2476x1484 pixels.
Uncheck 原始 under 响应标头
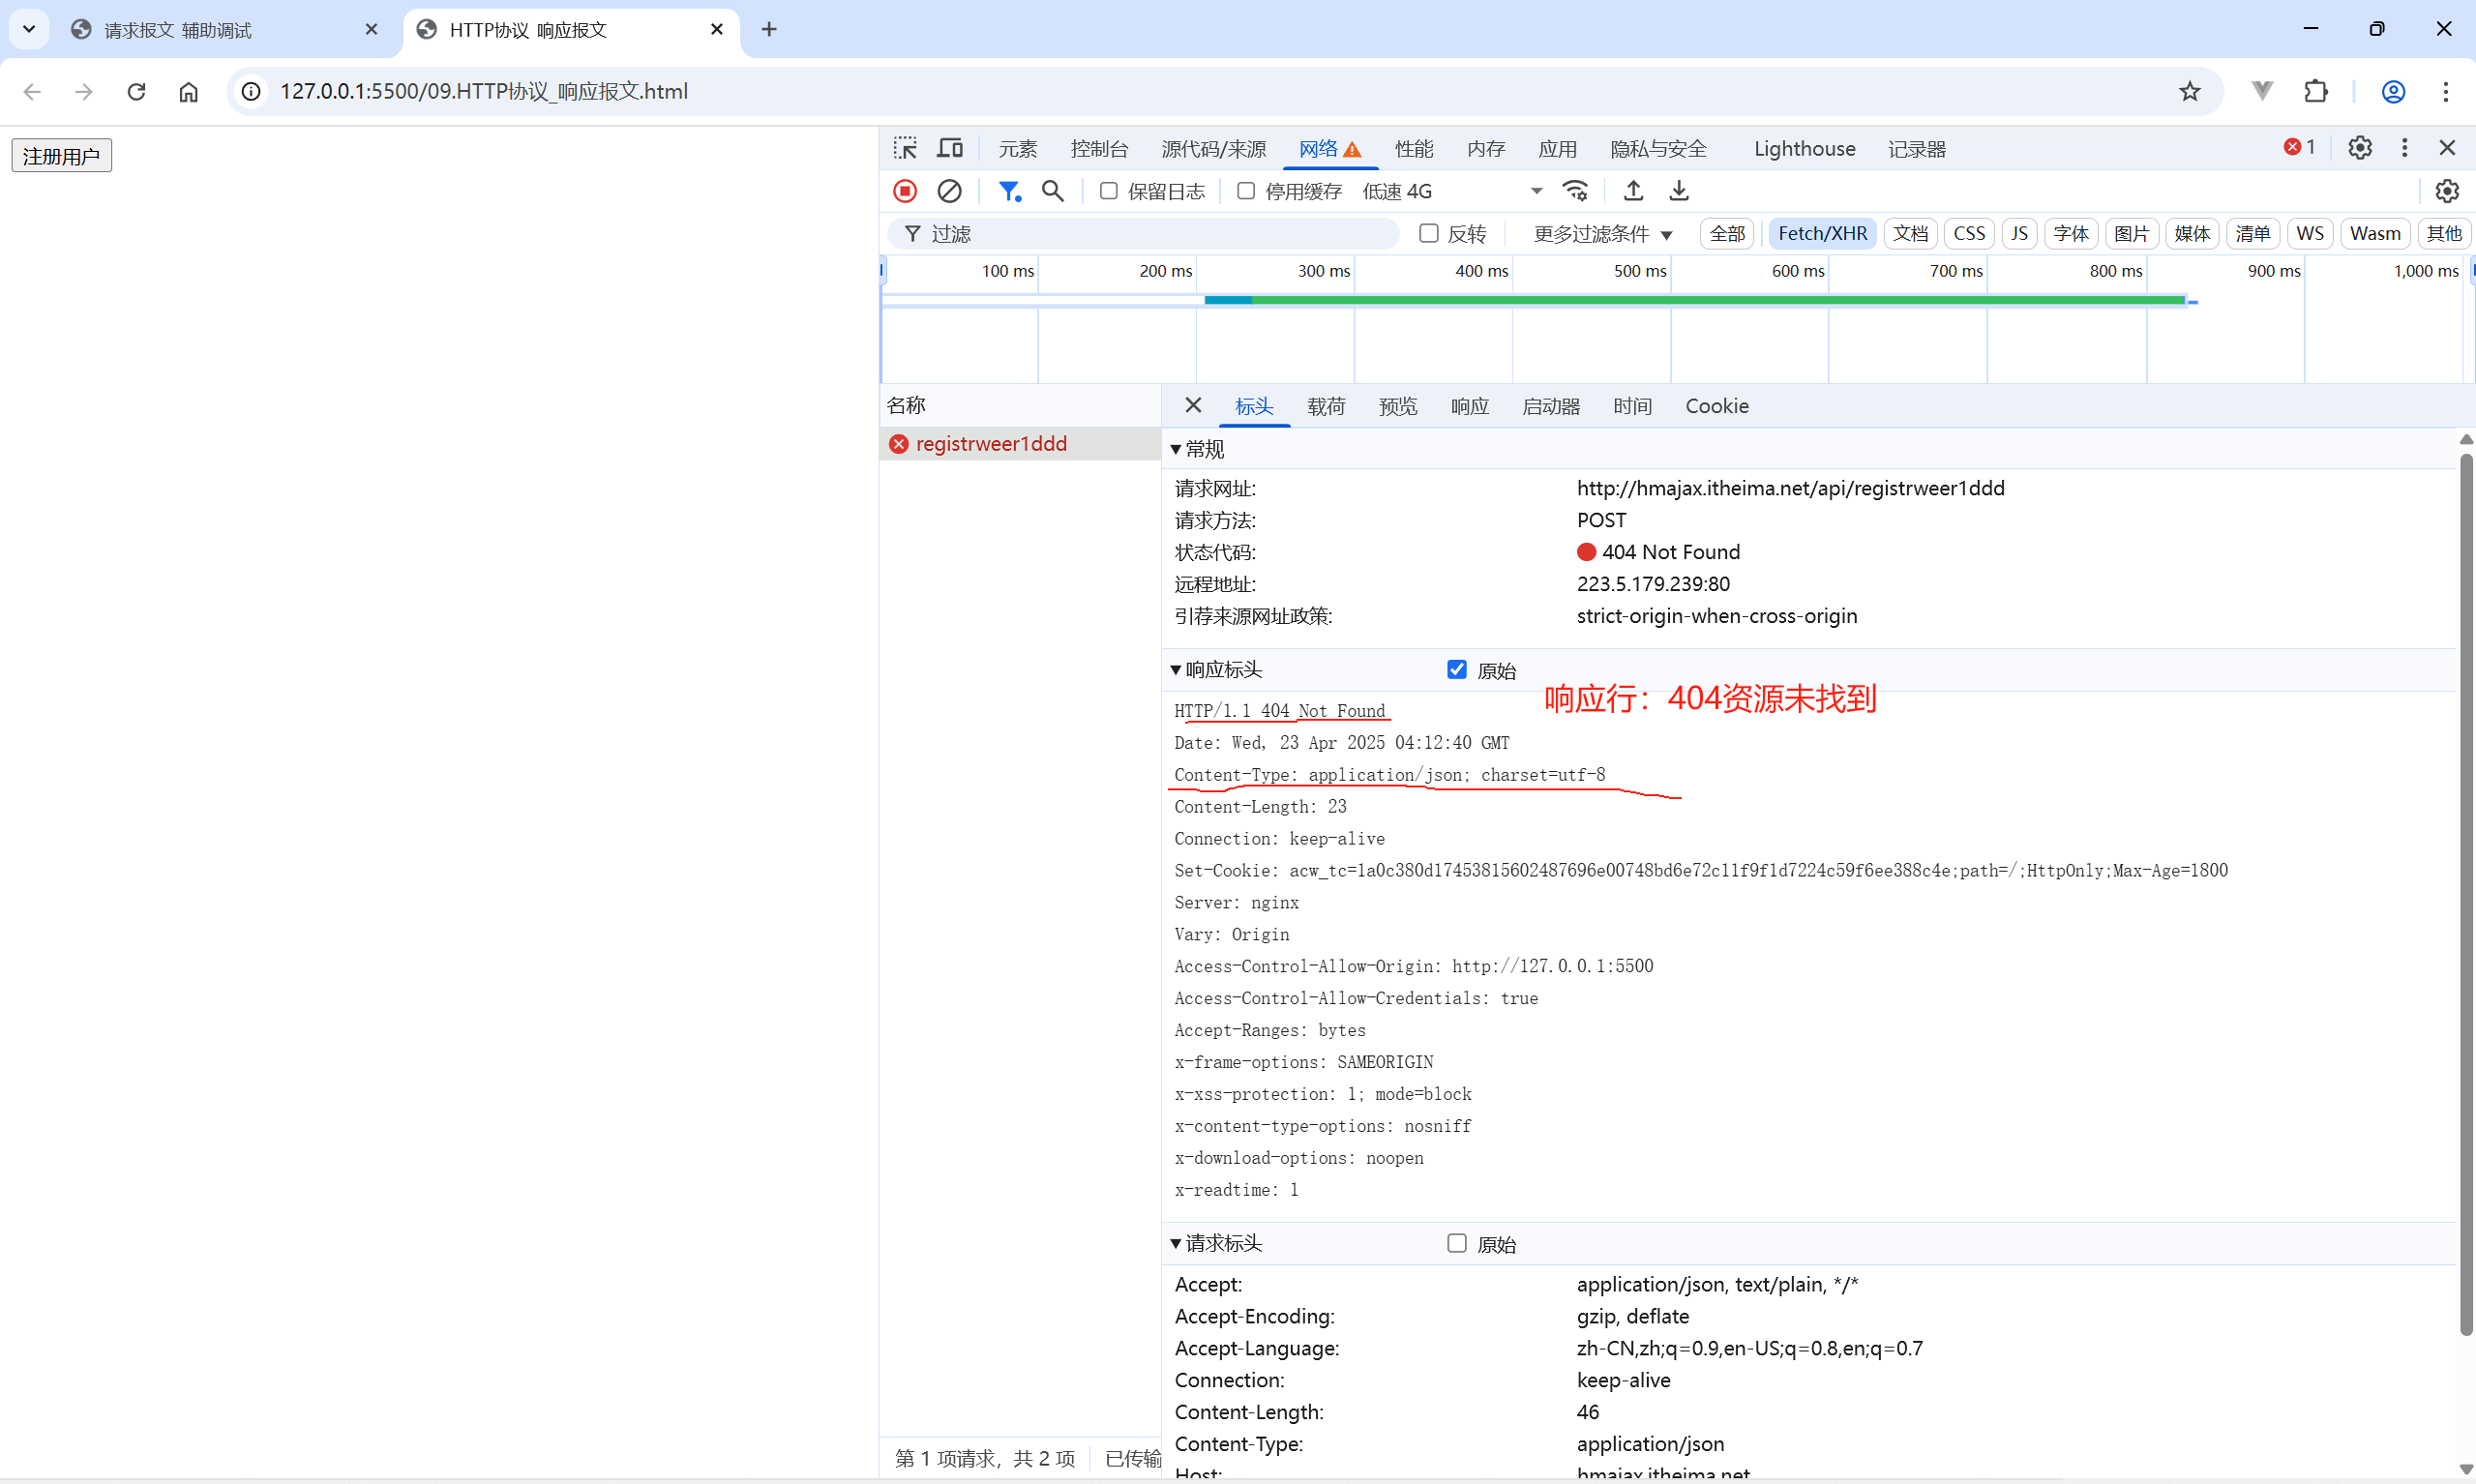tap(1456, 670)
